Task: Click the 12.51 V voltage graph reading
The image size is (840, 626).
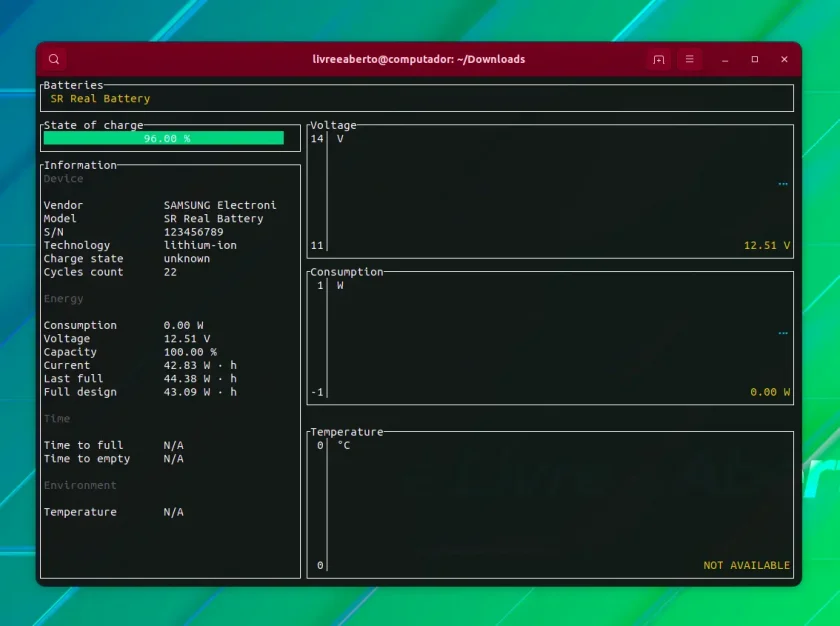Action: 767,245
